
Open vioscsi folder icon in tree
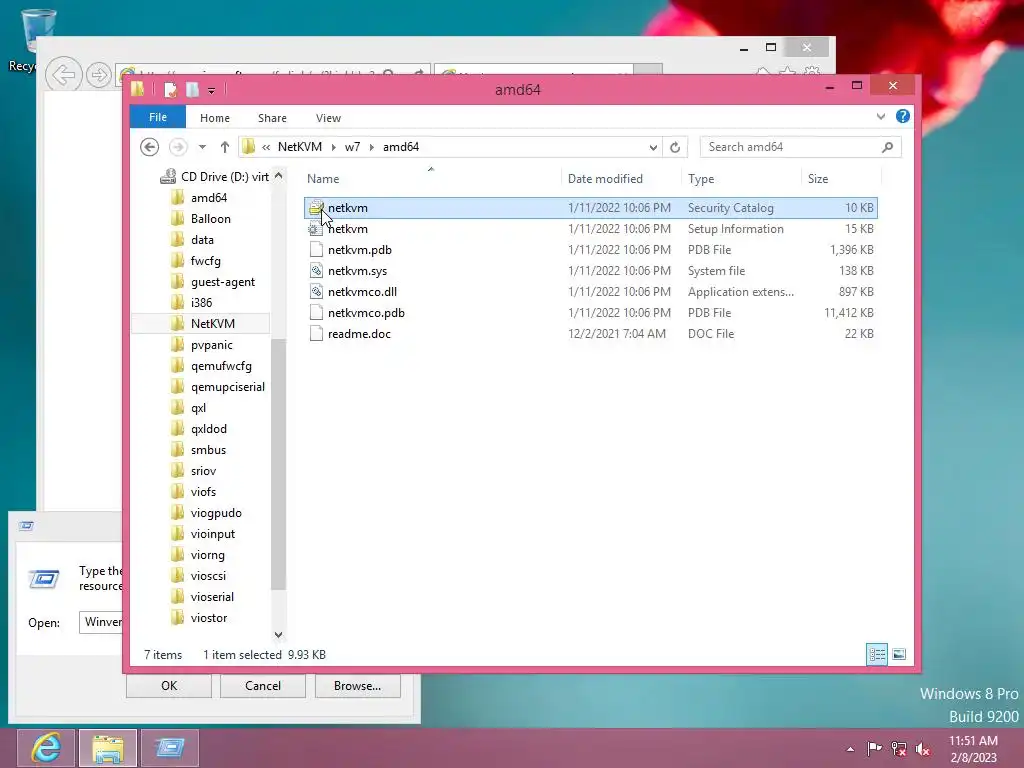(177, 575)
